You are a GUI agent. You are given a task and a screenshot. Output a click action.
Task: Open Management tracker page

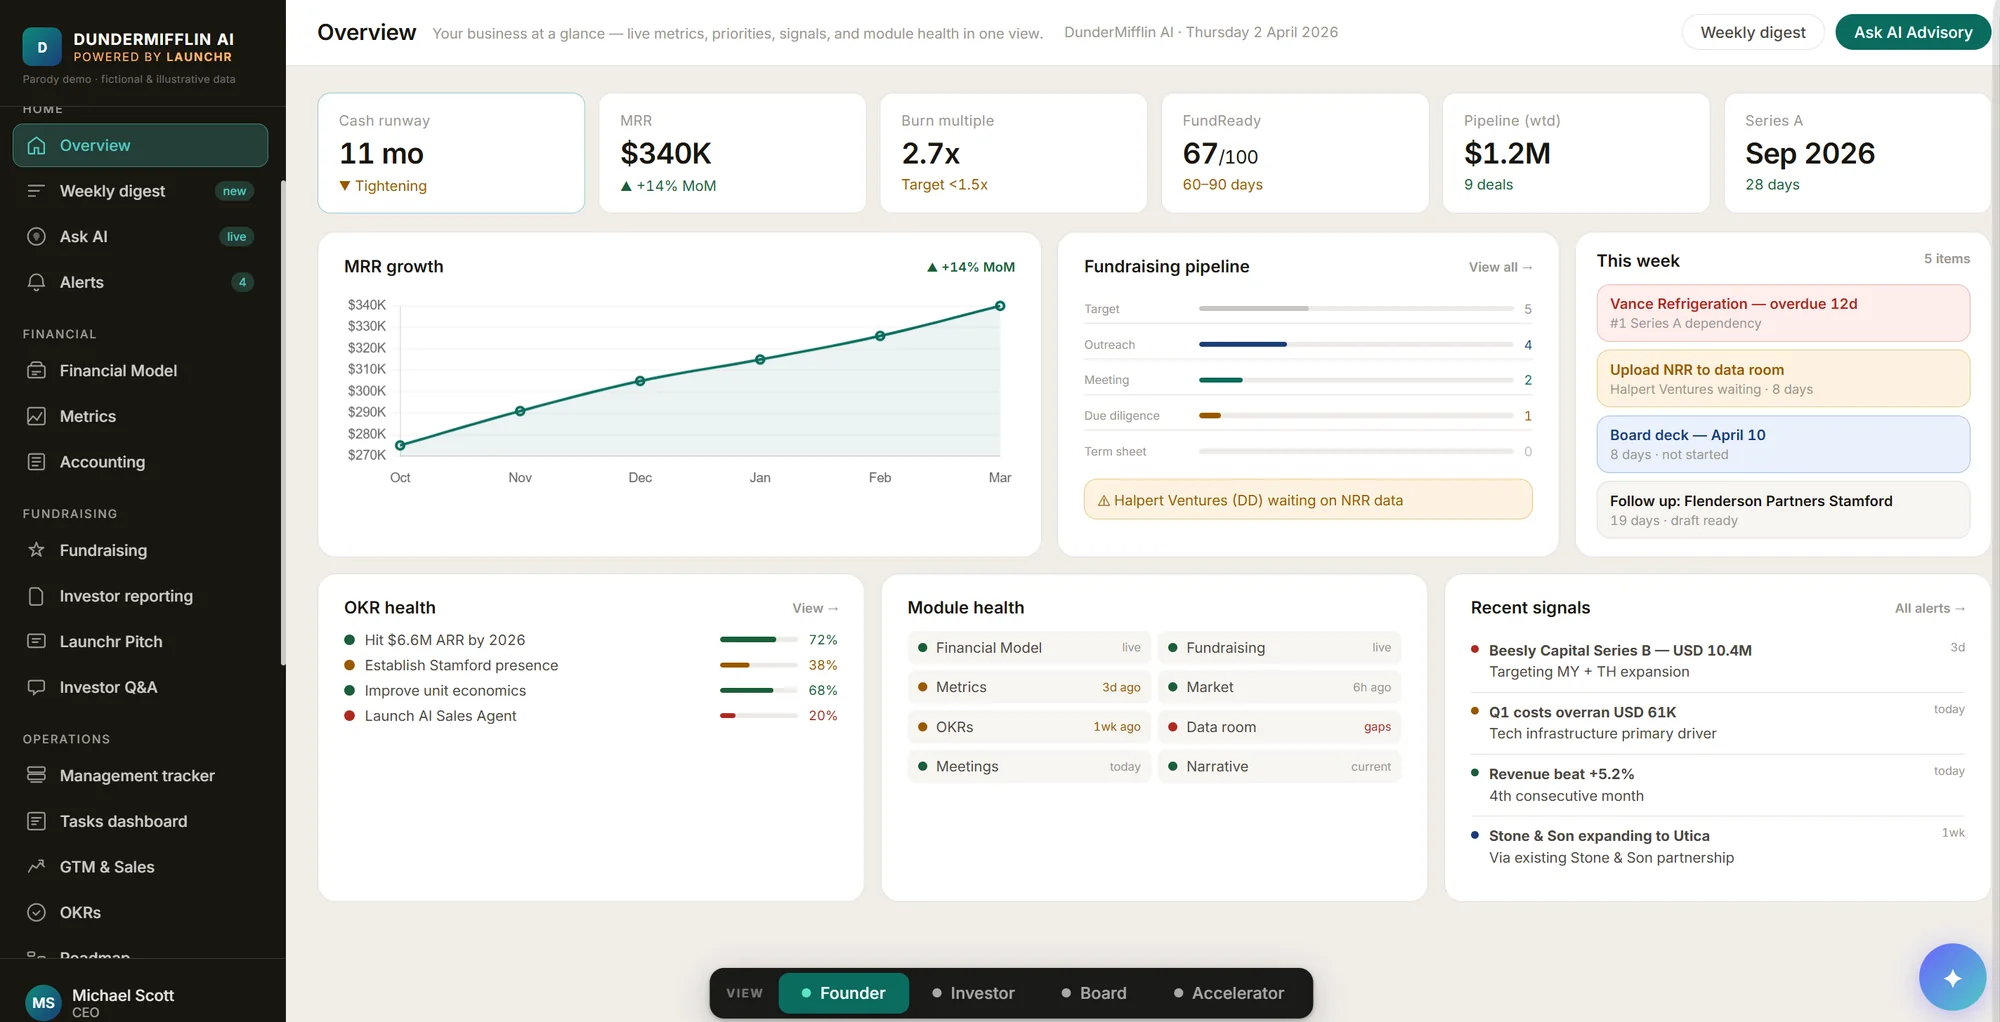[140, 775]
